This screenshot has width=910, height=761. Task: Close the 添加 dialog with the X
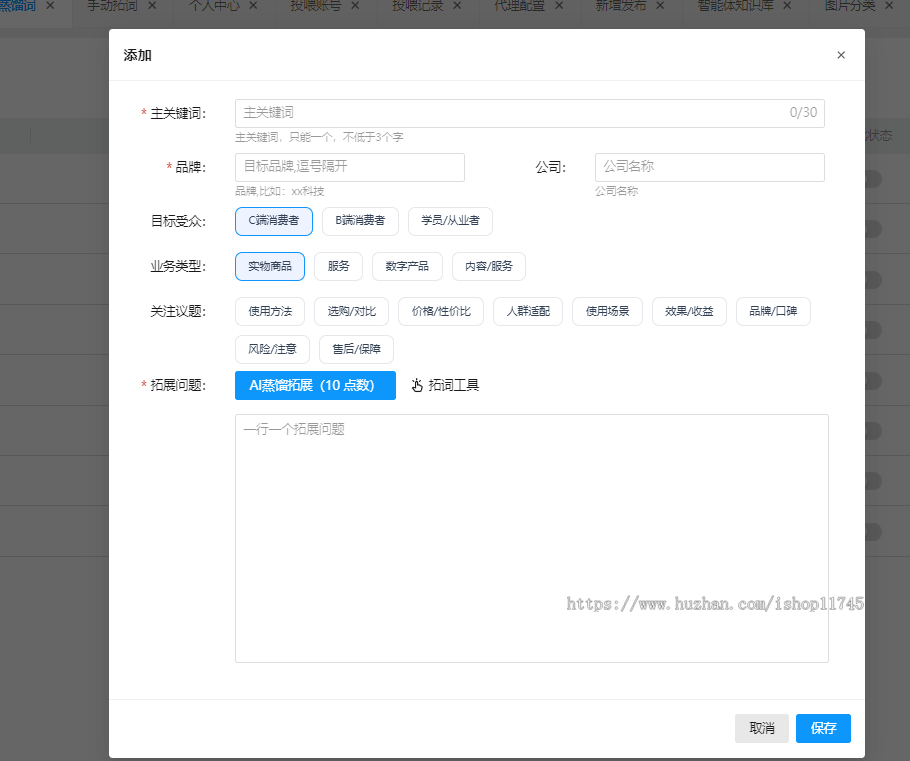click(841, 55)
